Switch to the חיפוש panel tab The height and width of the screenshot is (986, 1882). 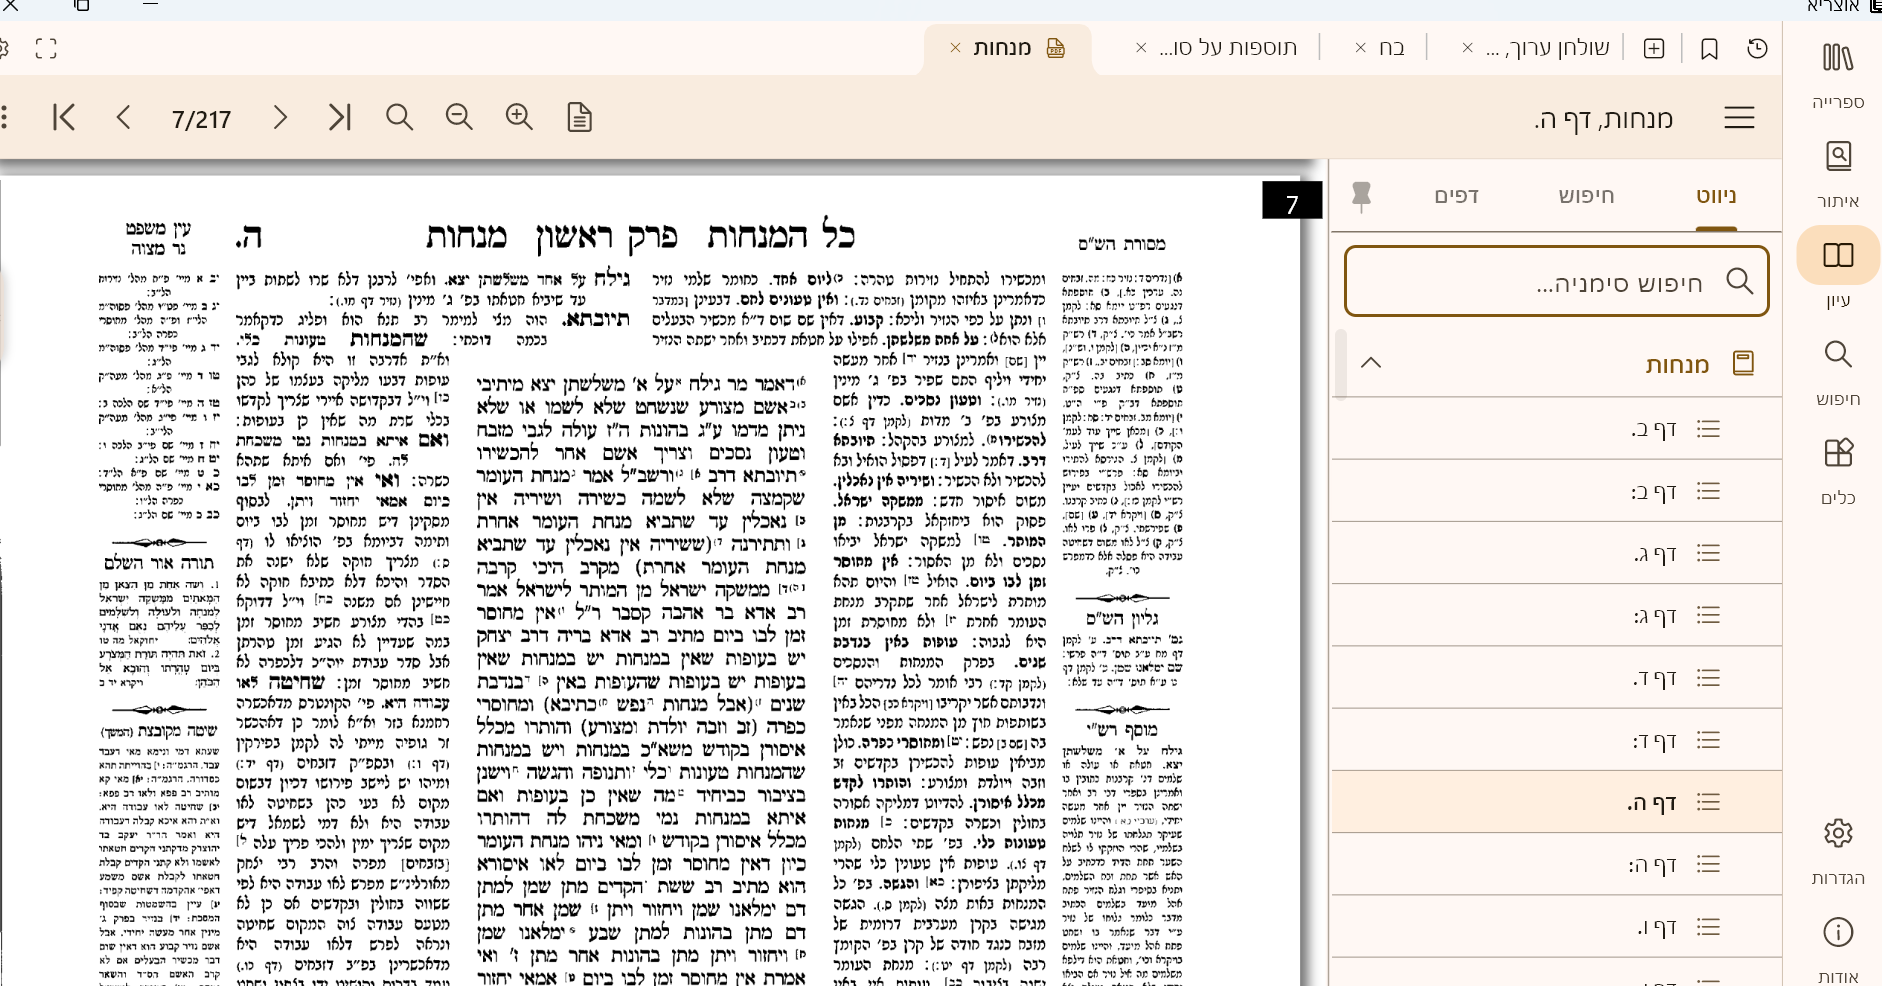click(x=1586, y=196)
